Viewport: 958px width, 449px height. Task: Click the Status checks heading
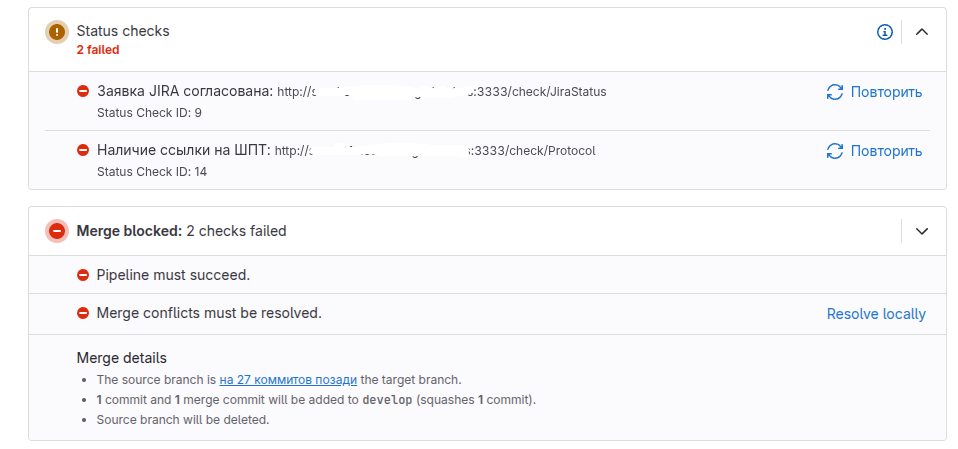point(123,31)
